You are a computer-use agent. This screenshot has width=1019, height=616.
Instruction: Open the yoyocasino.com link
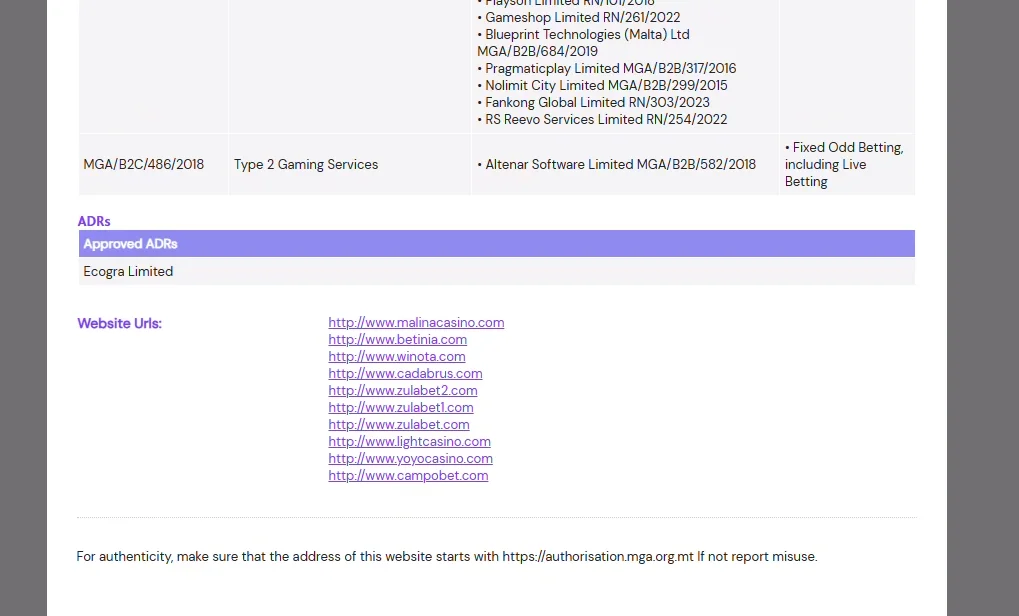(x=410, y=457)
